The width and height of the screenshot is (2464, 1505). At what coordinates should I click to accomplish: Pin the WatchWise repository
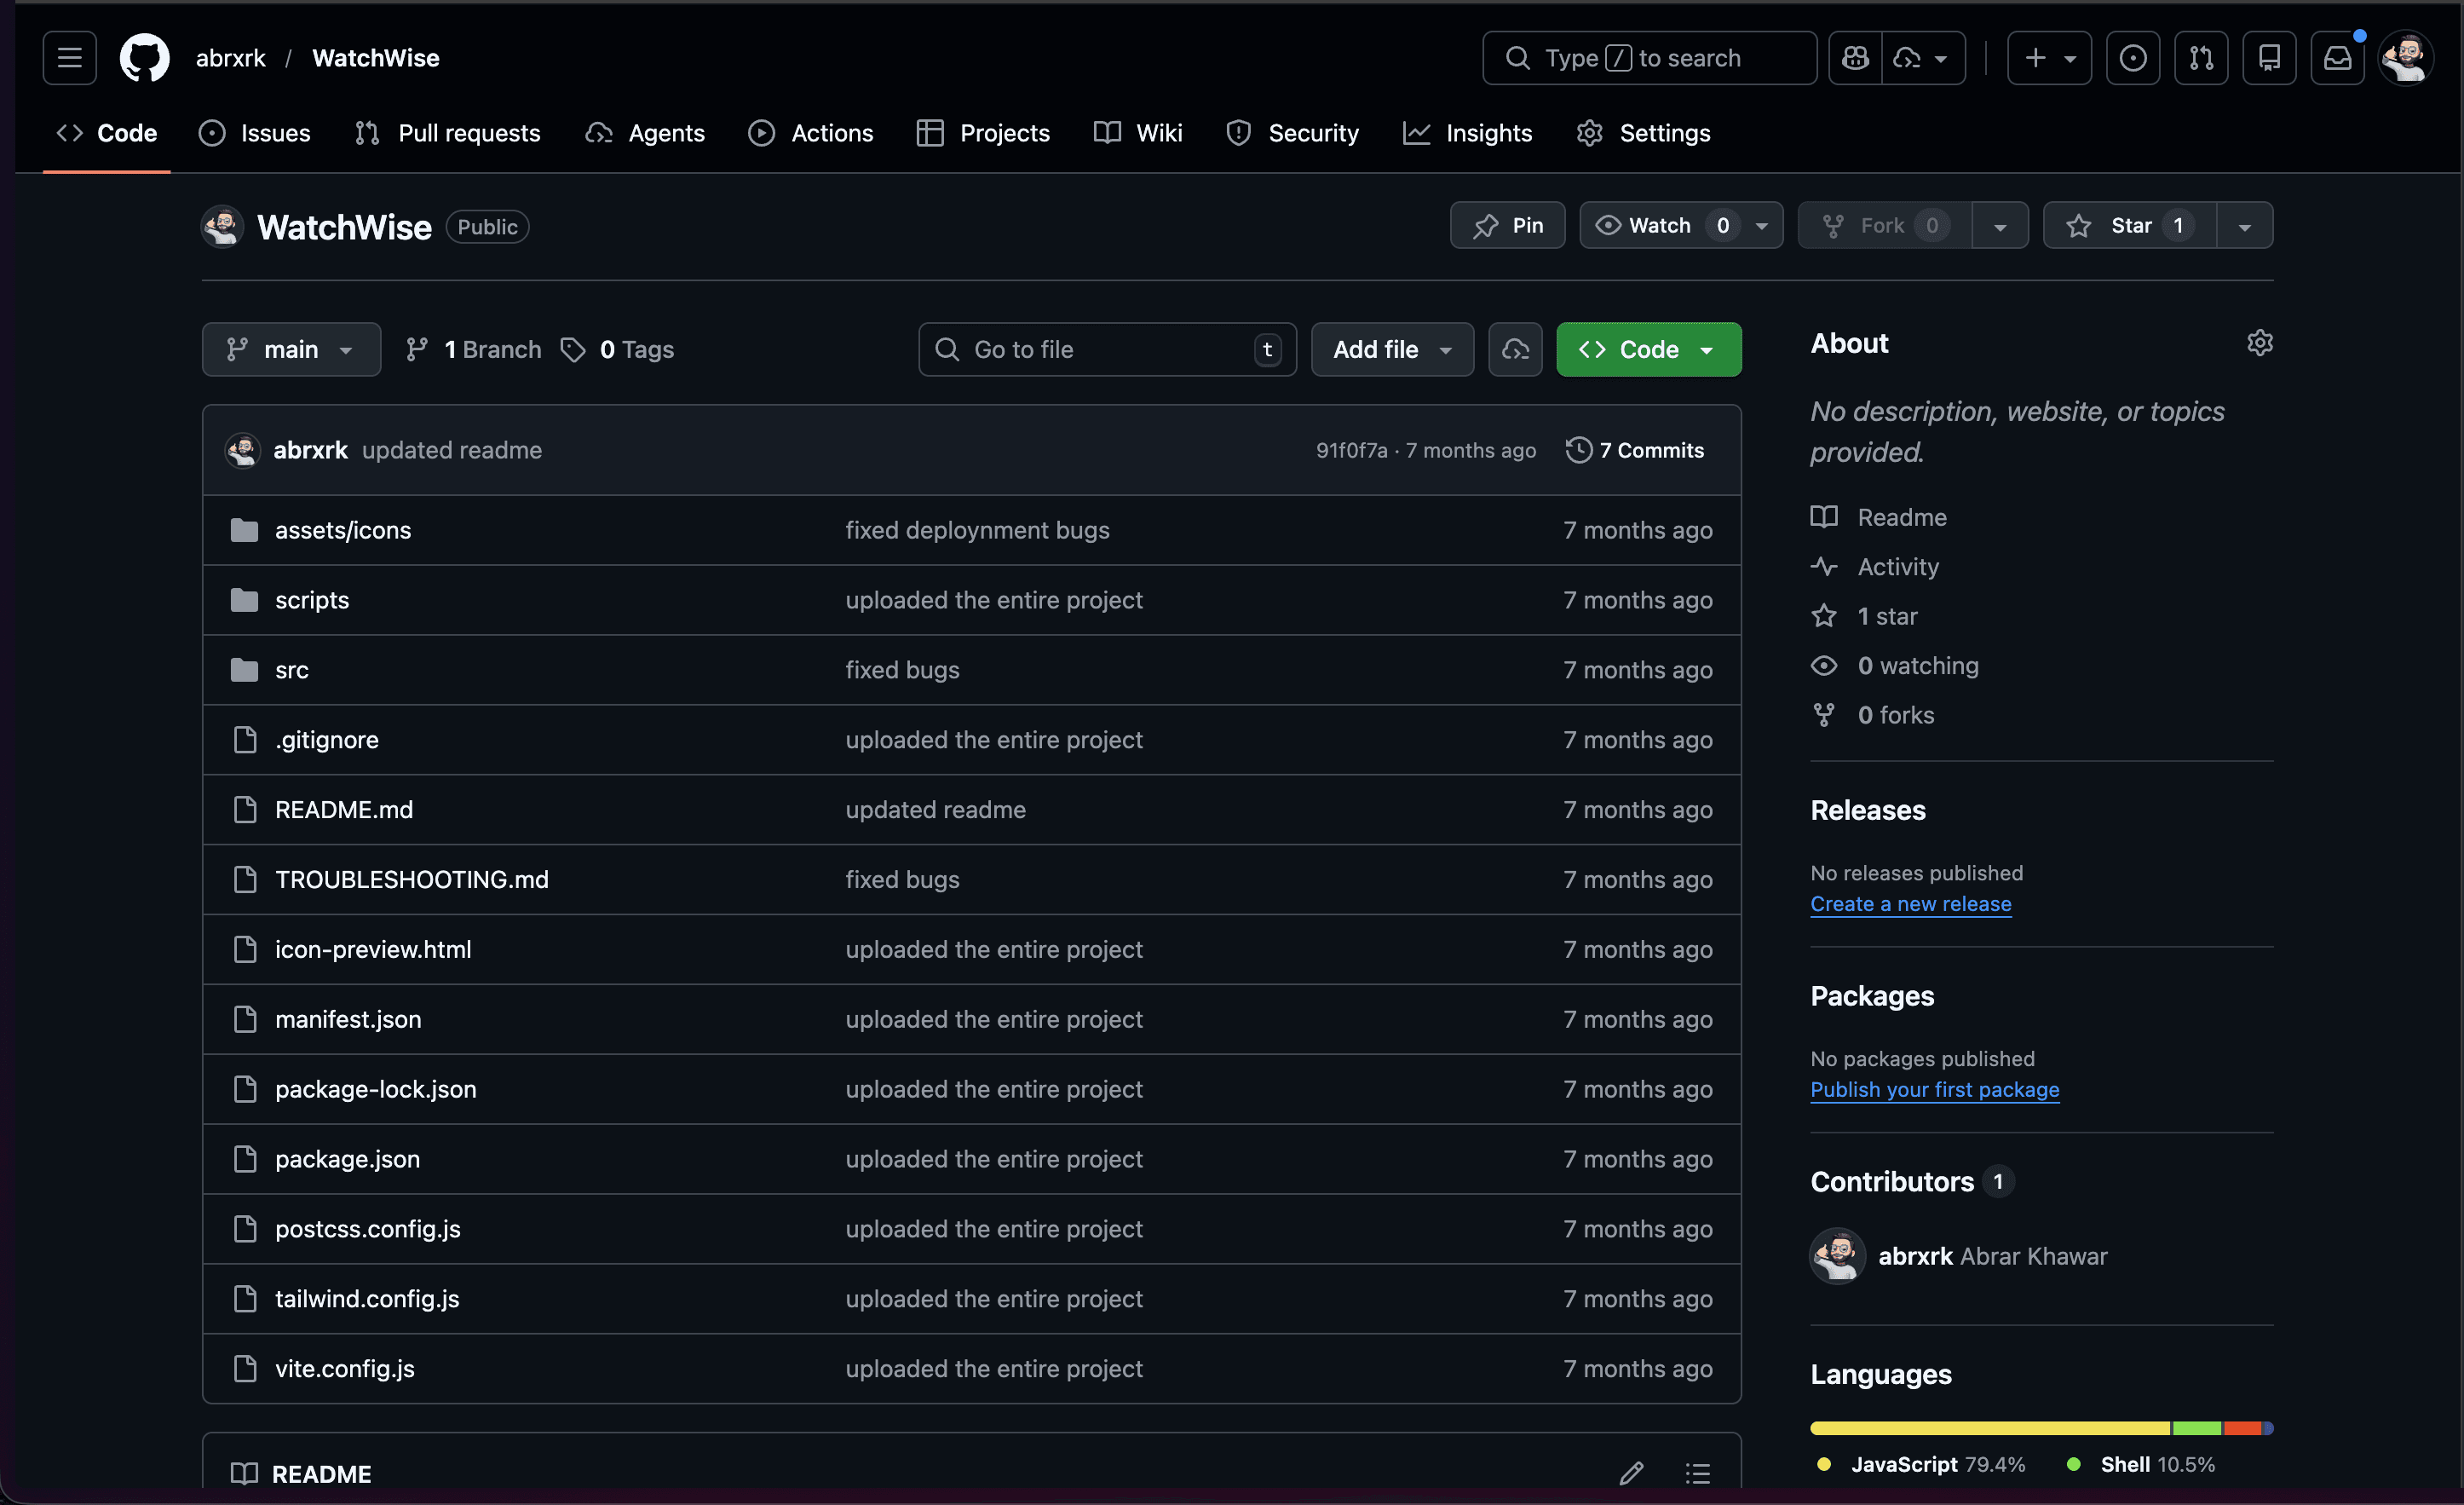(1507, 226)
